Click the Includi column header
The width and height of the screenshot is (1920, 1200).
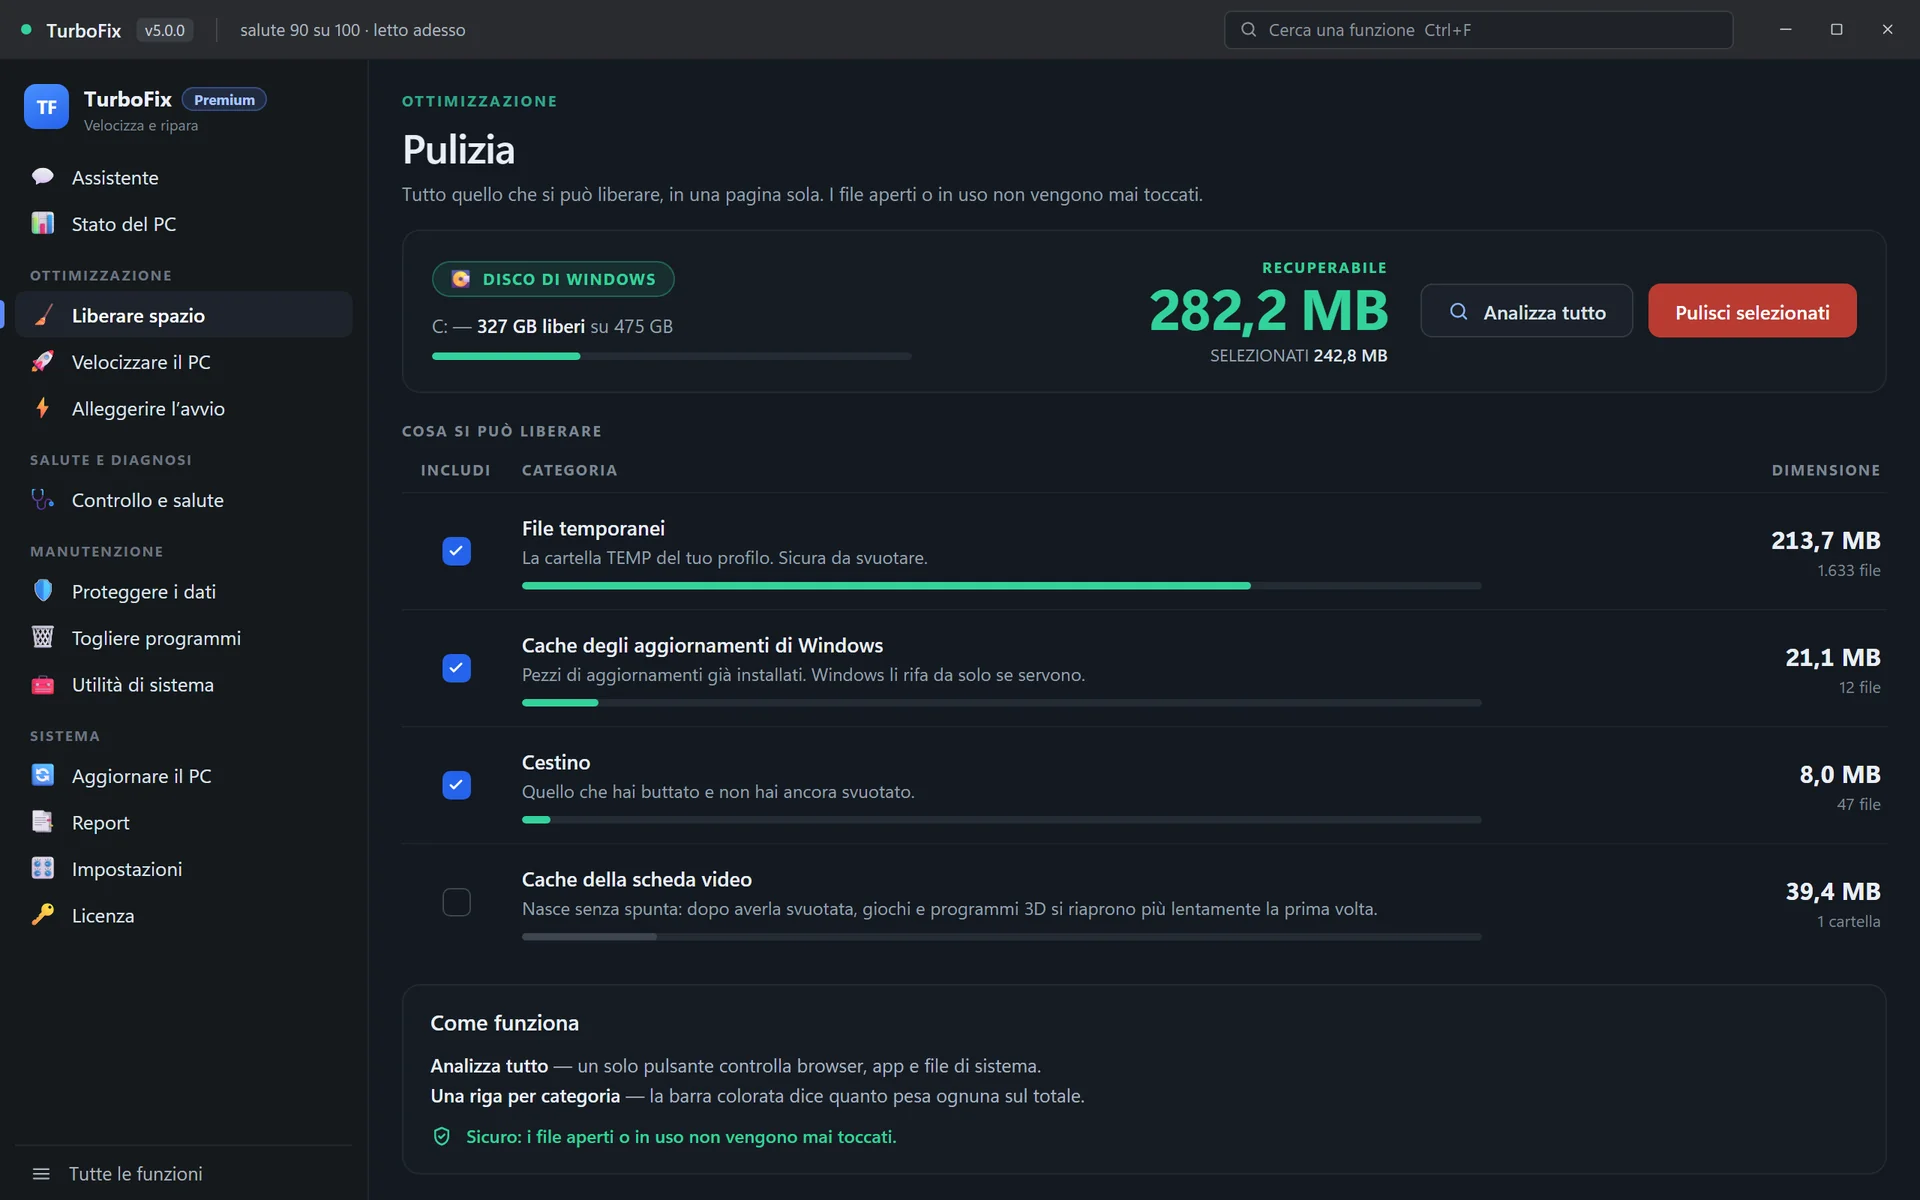click(455, 470)
